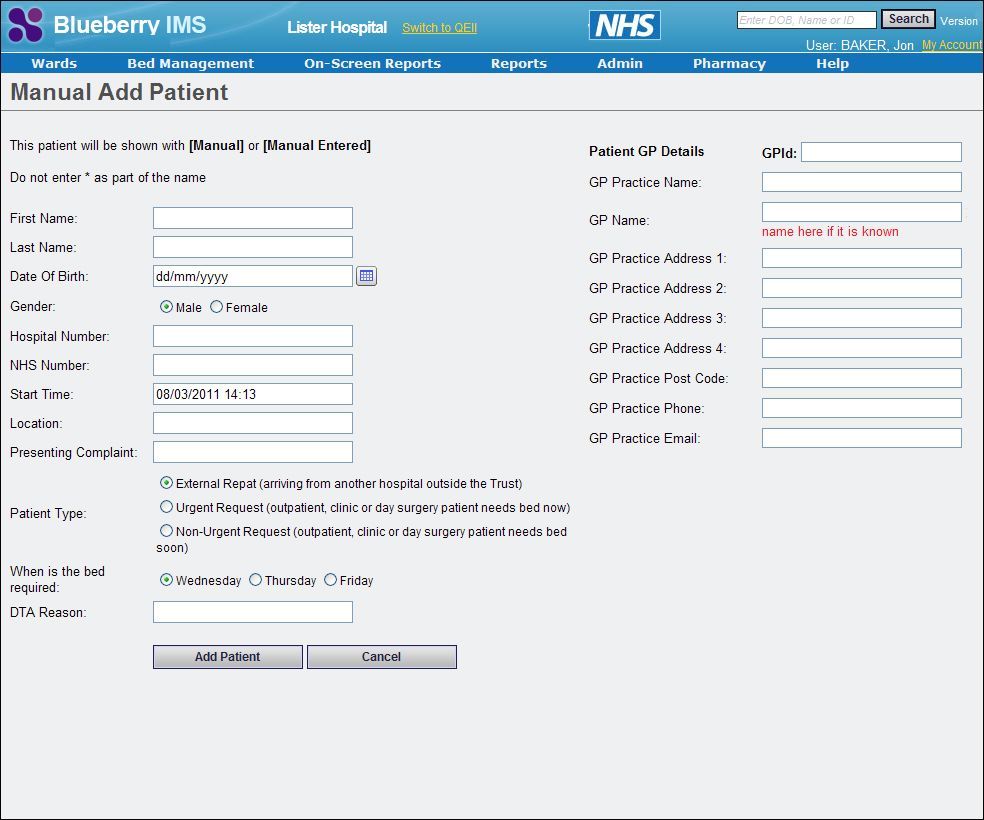
Task: Open the Wards menu
Action: click(54, 63)
